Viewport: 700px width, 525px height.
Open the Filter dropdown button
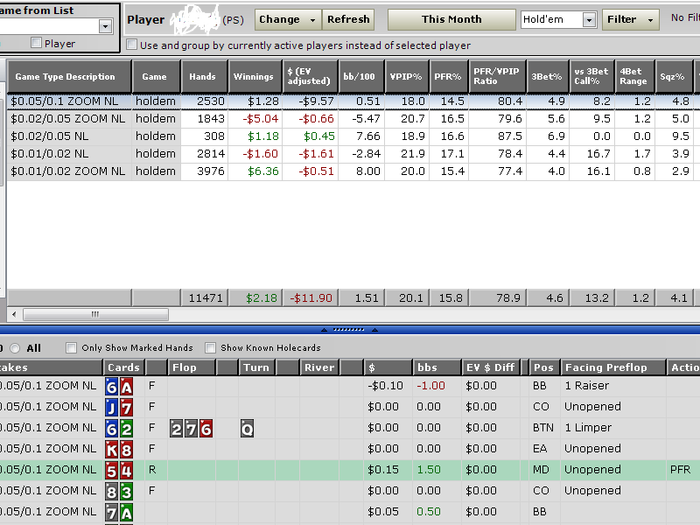[630, 20]
